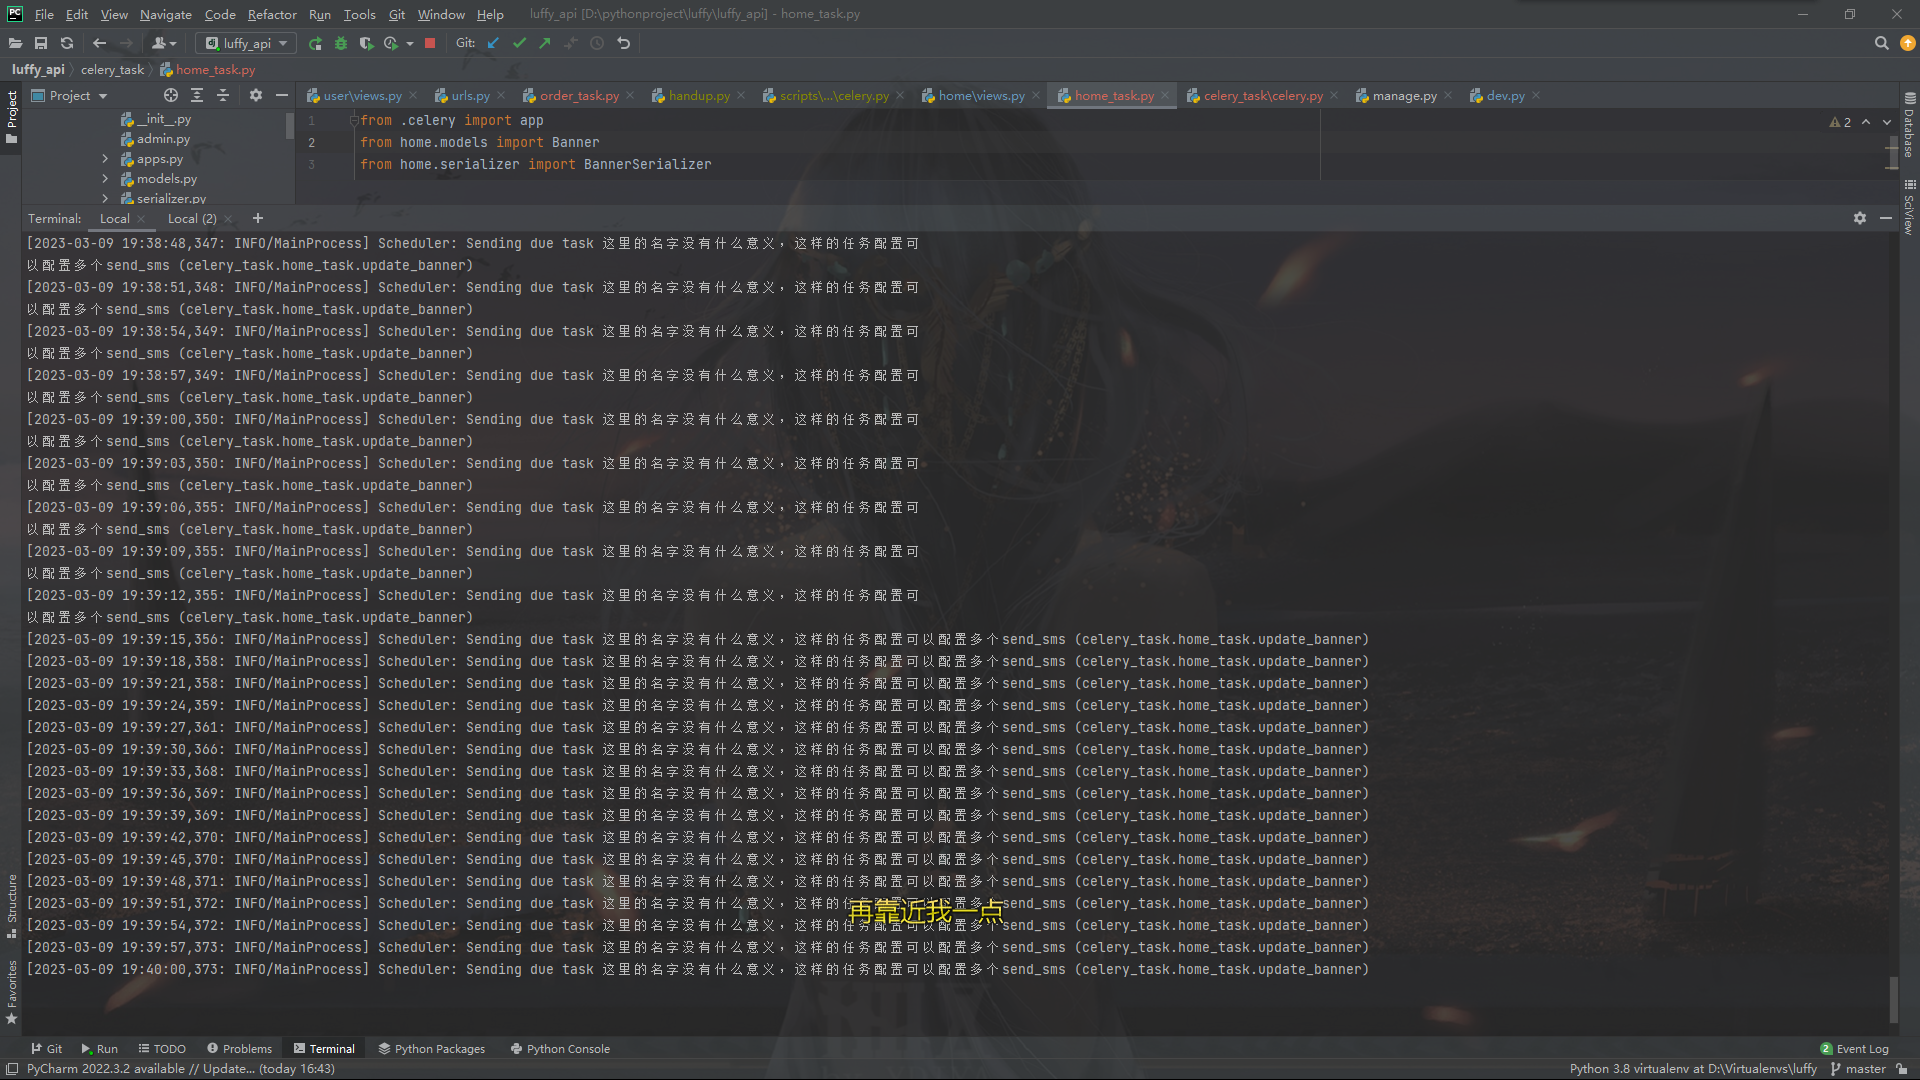
Task: Expand serializer.py tree node
Action: click(x=105, y=198)
